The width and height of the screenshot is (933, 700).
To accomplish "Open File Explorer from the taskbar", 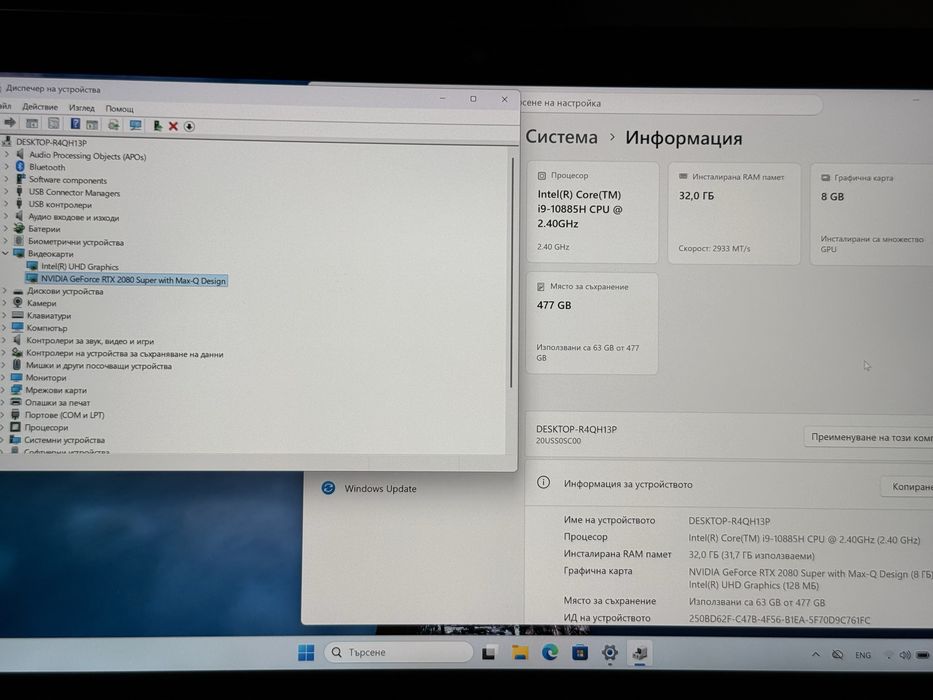I will coord(519,653).
